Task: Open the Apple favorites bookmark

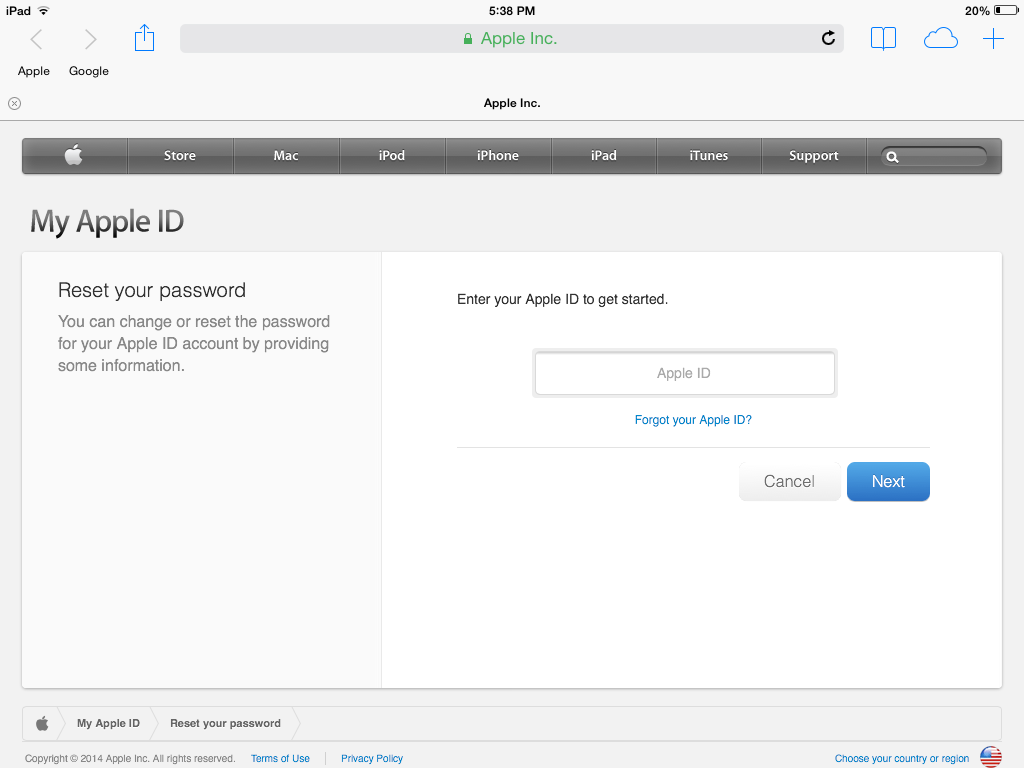Action: [33, 71]
